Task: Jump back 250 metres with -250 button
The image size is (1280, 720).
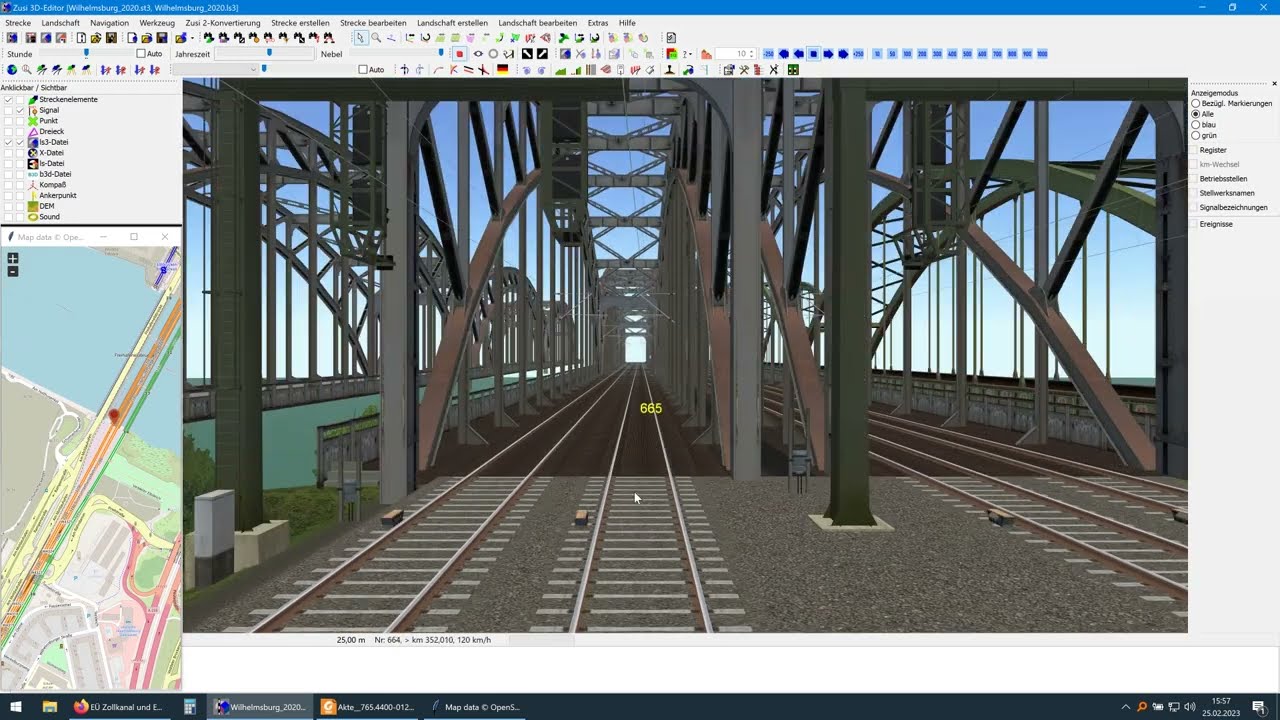Action: pyautogui.click(x=768, y=54)
